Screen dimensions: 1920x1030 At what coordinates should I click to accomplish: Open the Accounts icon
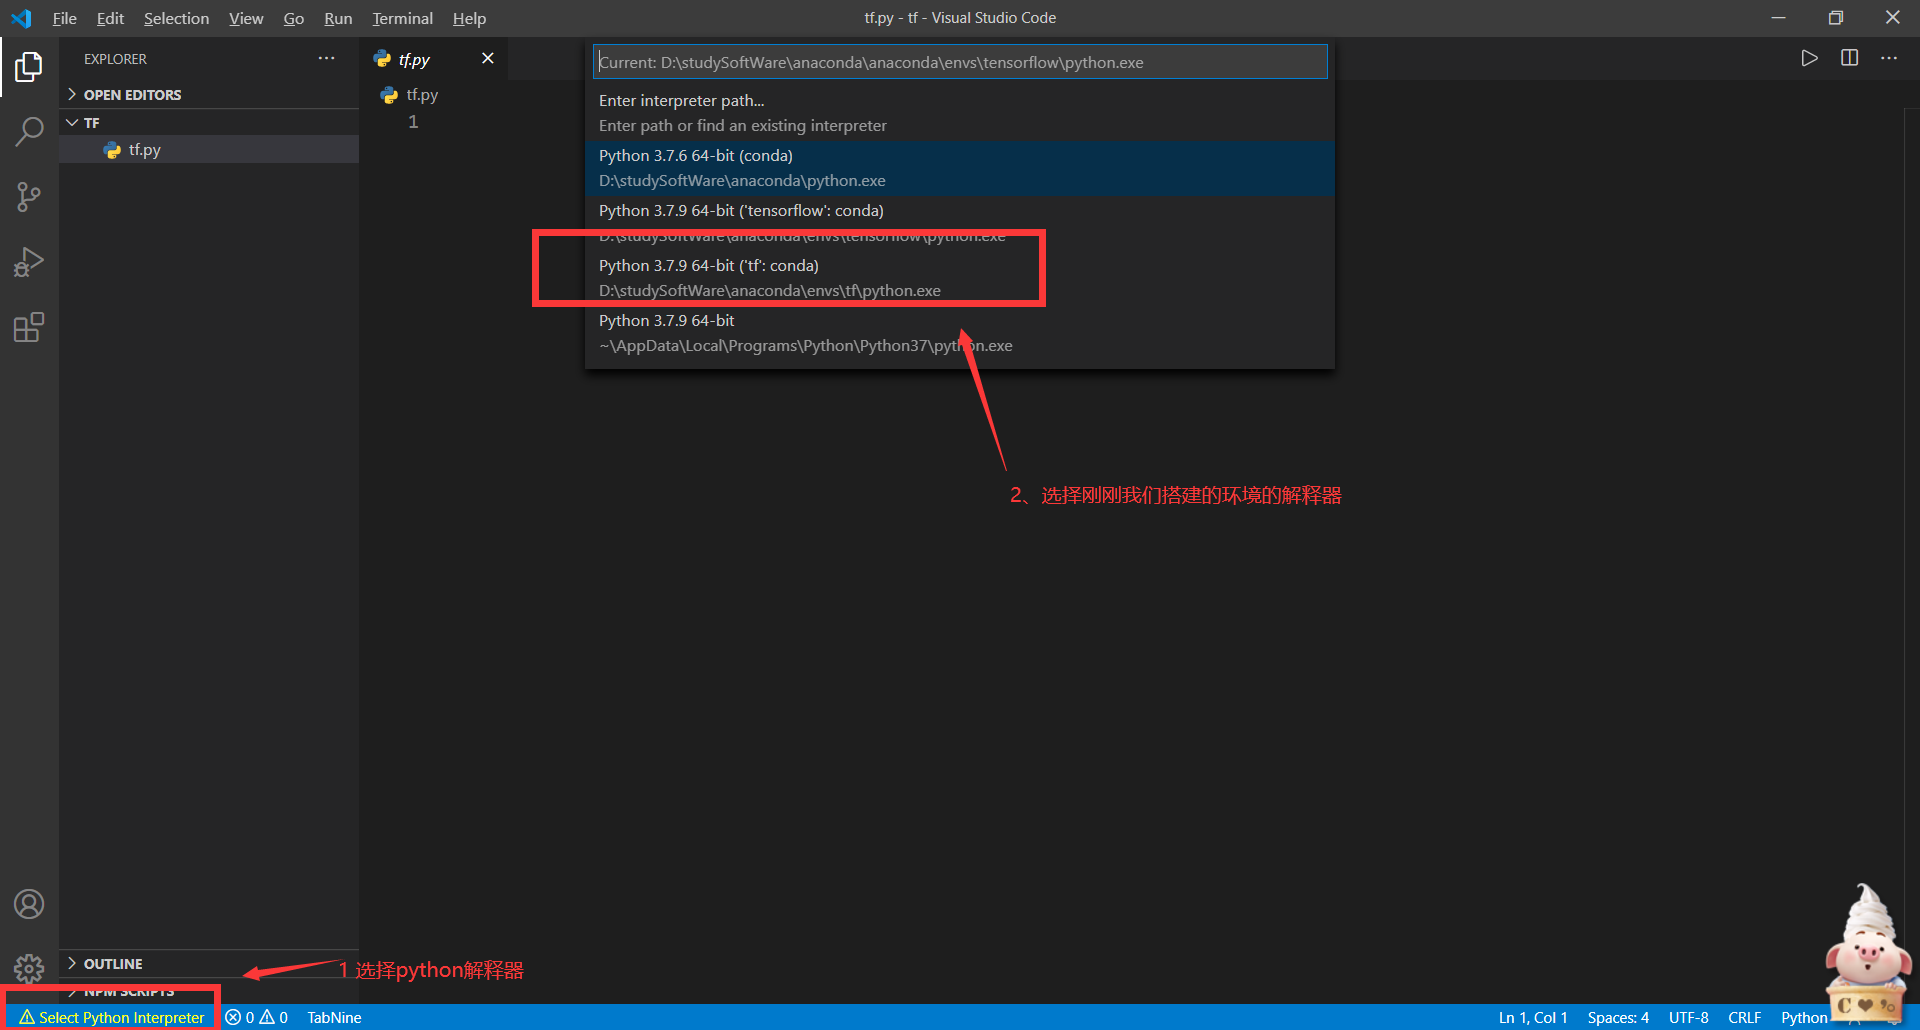pos(29,903)
